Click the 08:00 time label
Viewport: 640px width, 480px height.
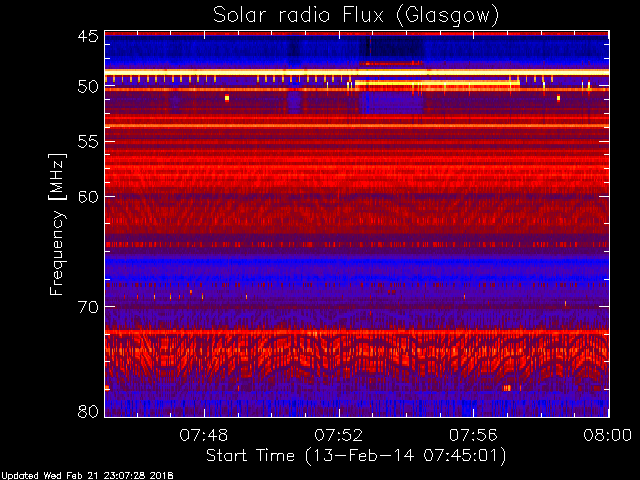point(608,435)
